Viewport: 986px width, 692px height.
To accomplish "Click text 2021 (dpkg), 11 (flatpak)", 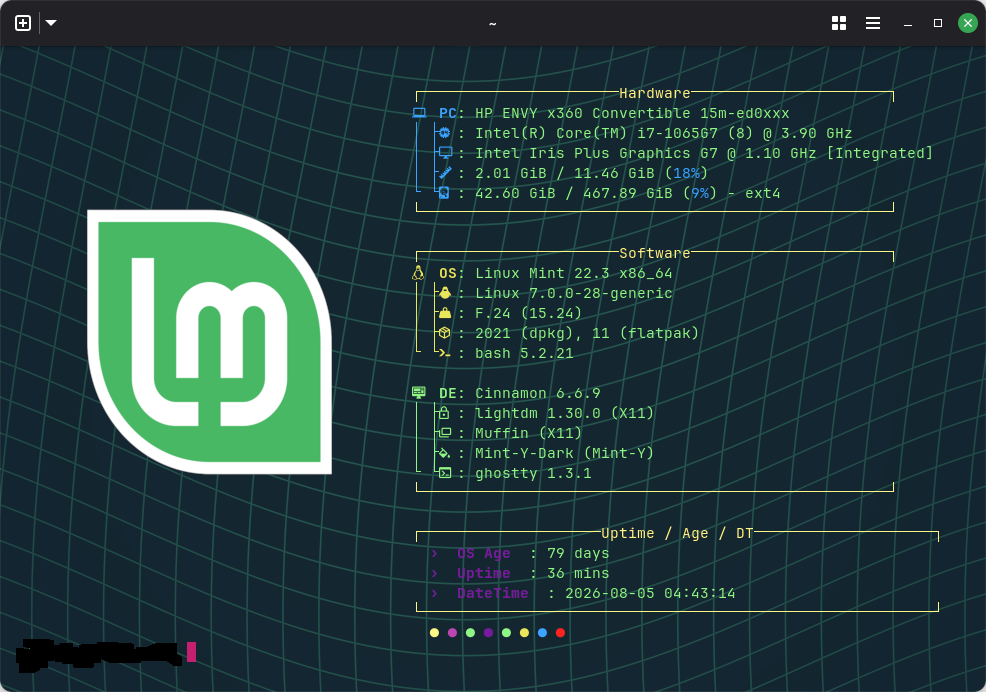I will point(587,333).
